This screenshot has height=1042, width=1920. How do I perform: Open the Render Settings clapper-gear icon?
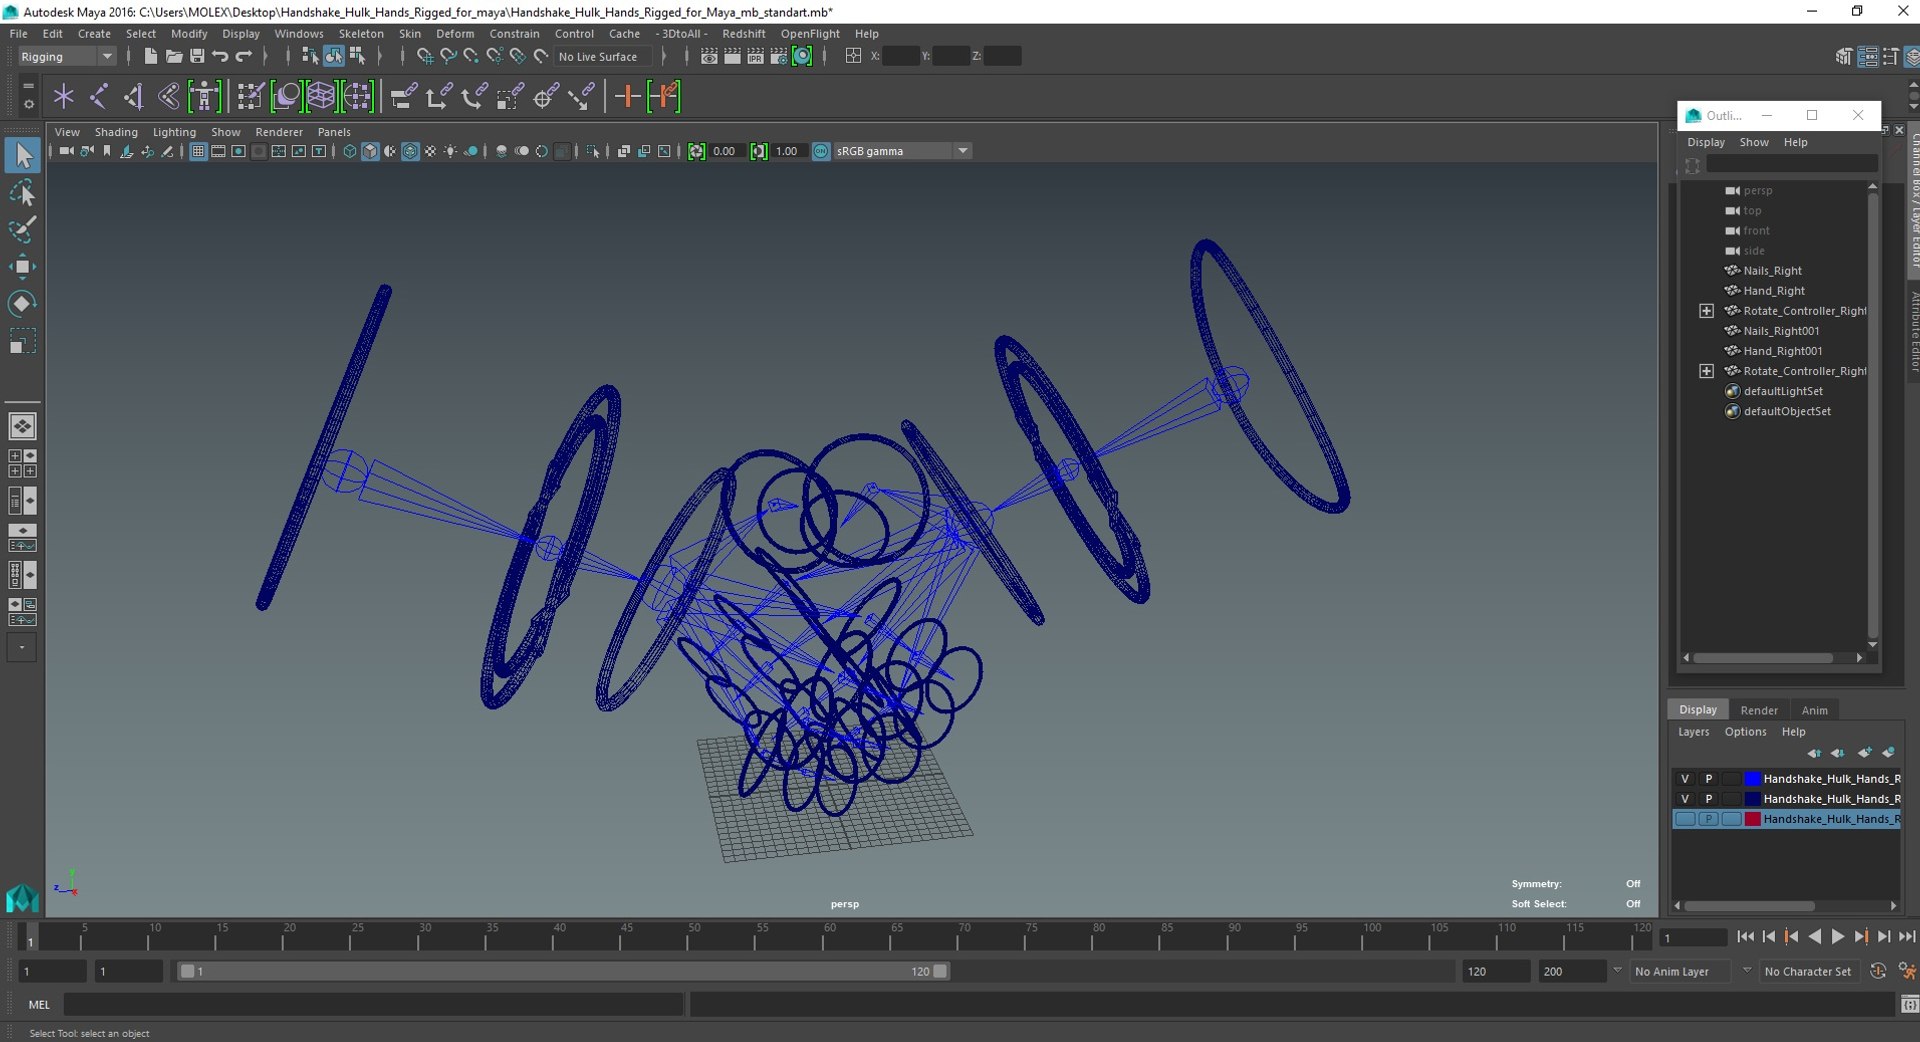(x=778, y=56)
